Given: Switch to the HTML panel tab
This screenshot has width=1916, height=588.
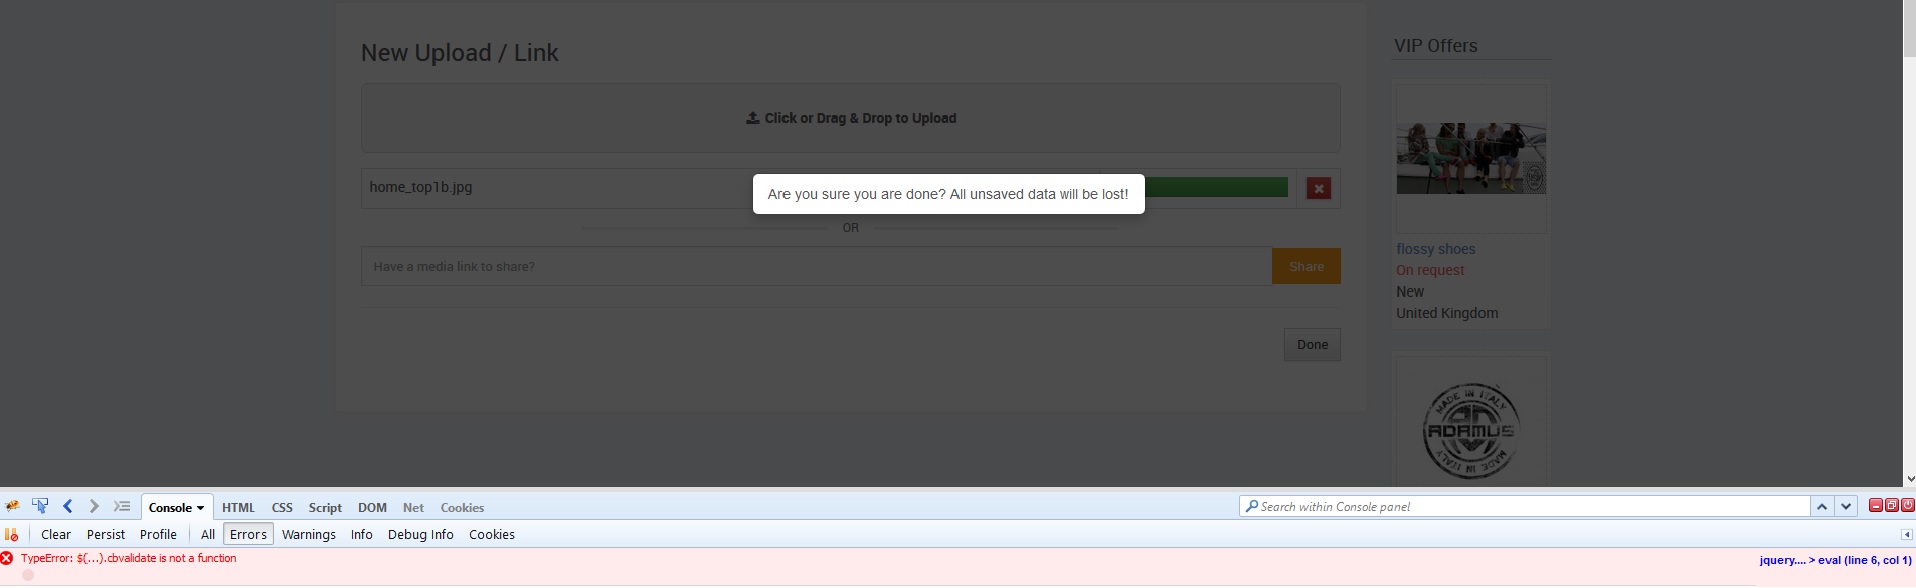Looking at the screenshot, I should click(x=238, y=508).
